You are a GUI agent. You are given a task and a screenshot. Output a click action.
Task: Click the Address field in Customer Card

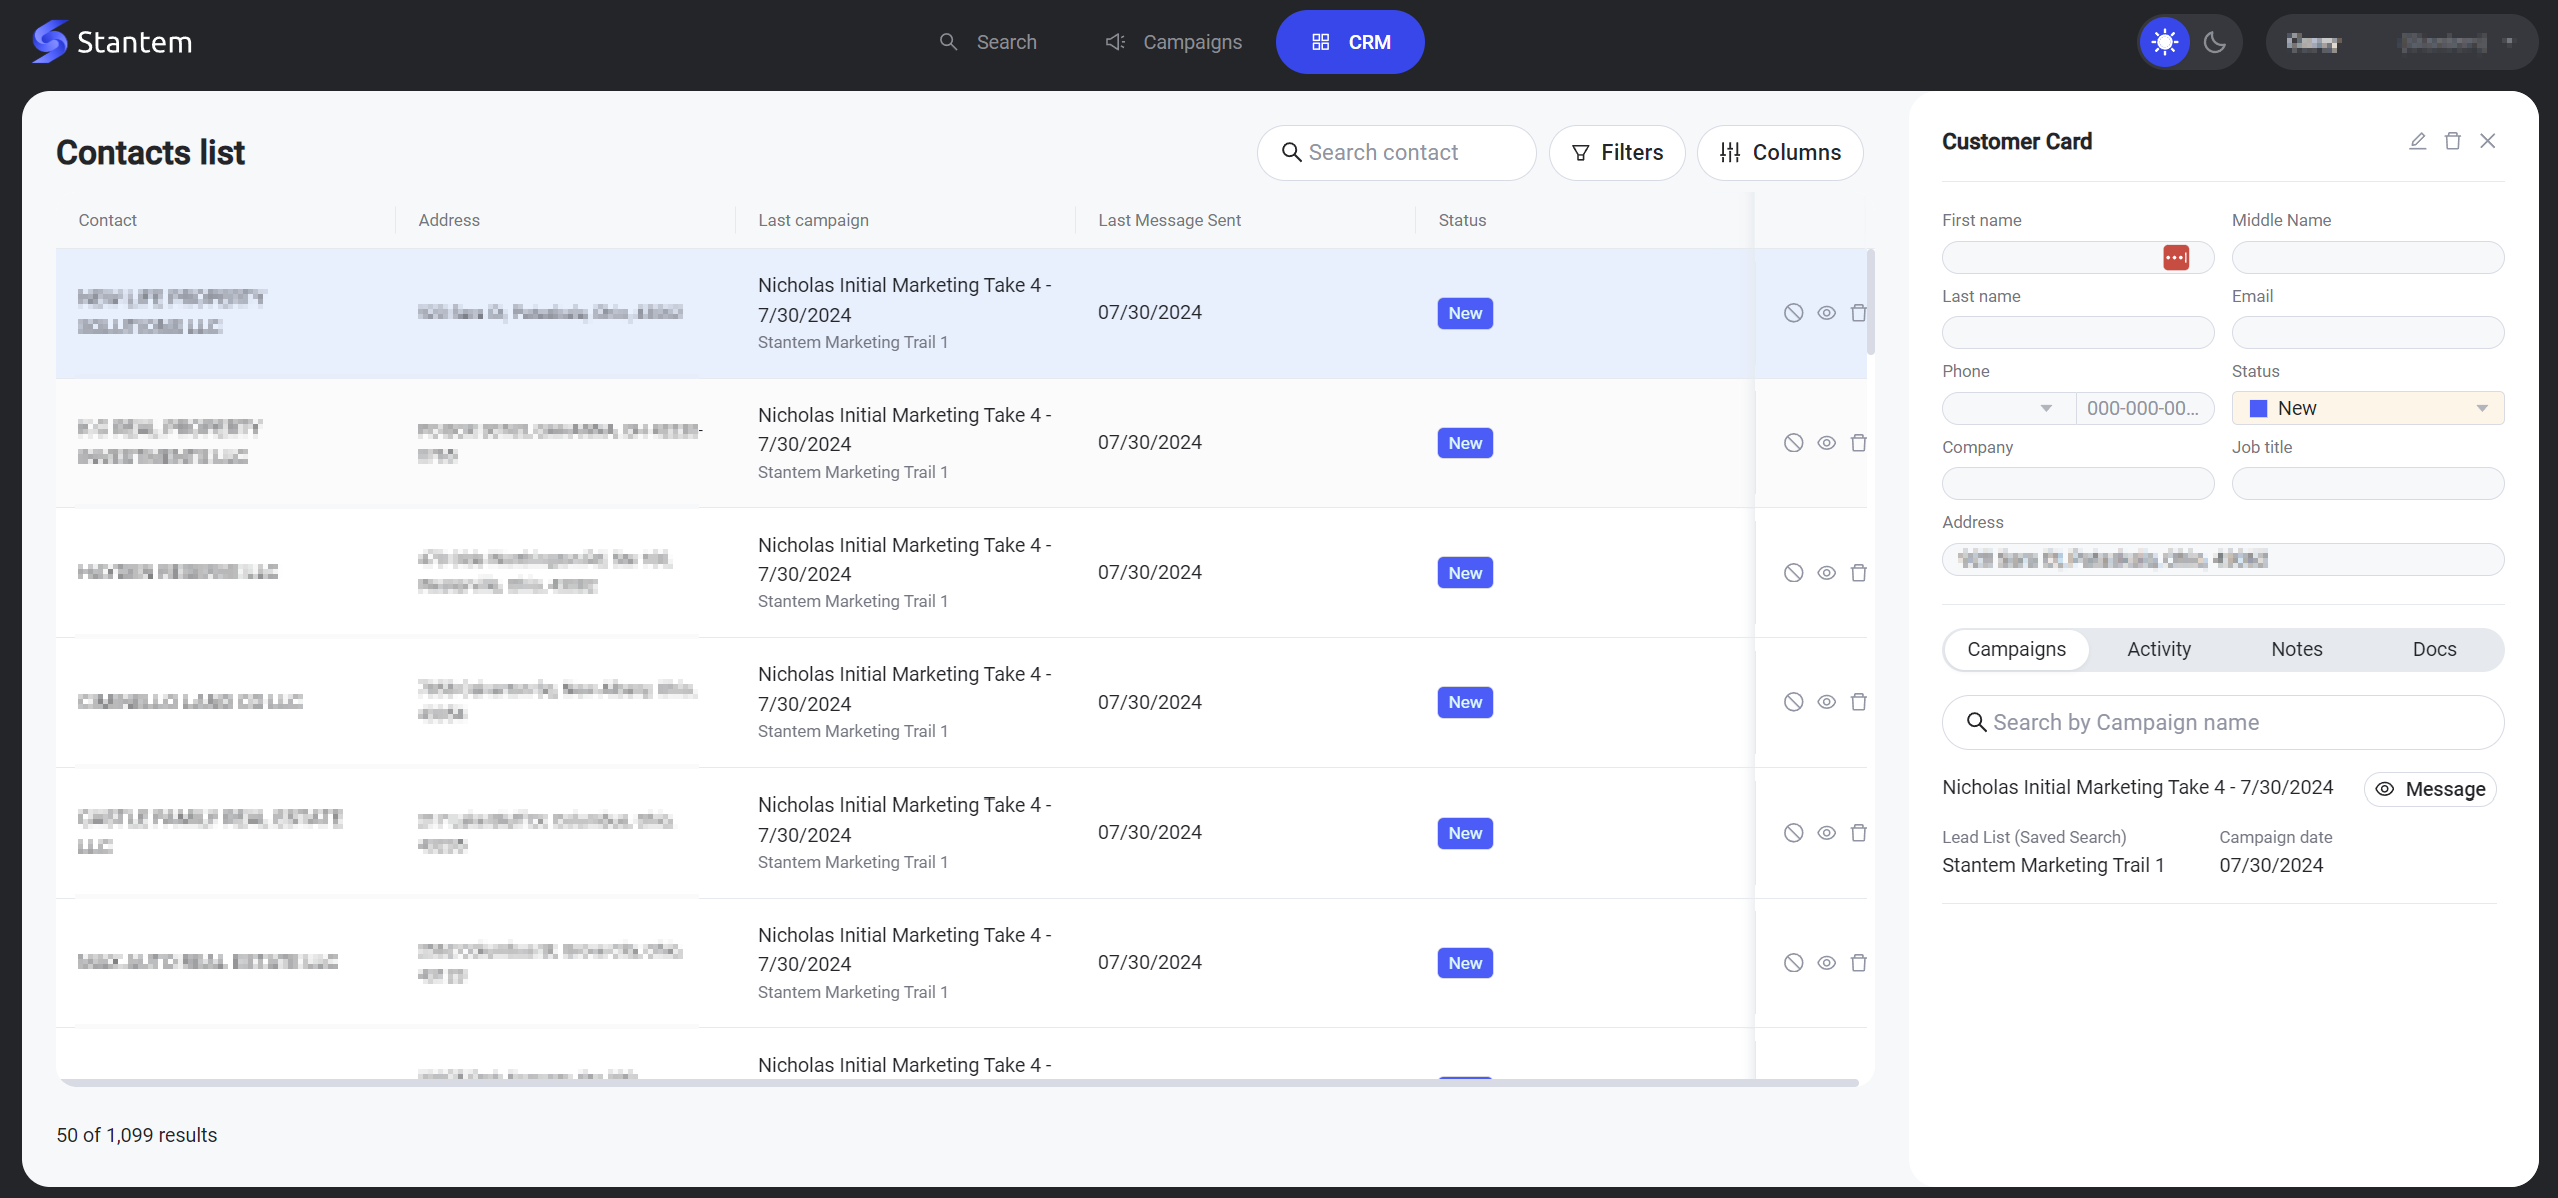tap(2222, 559)
